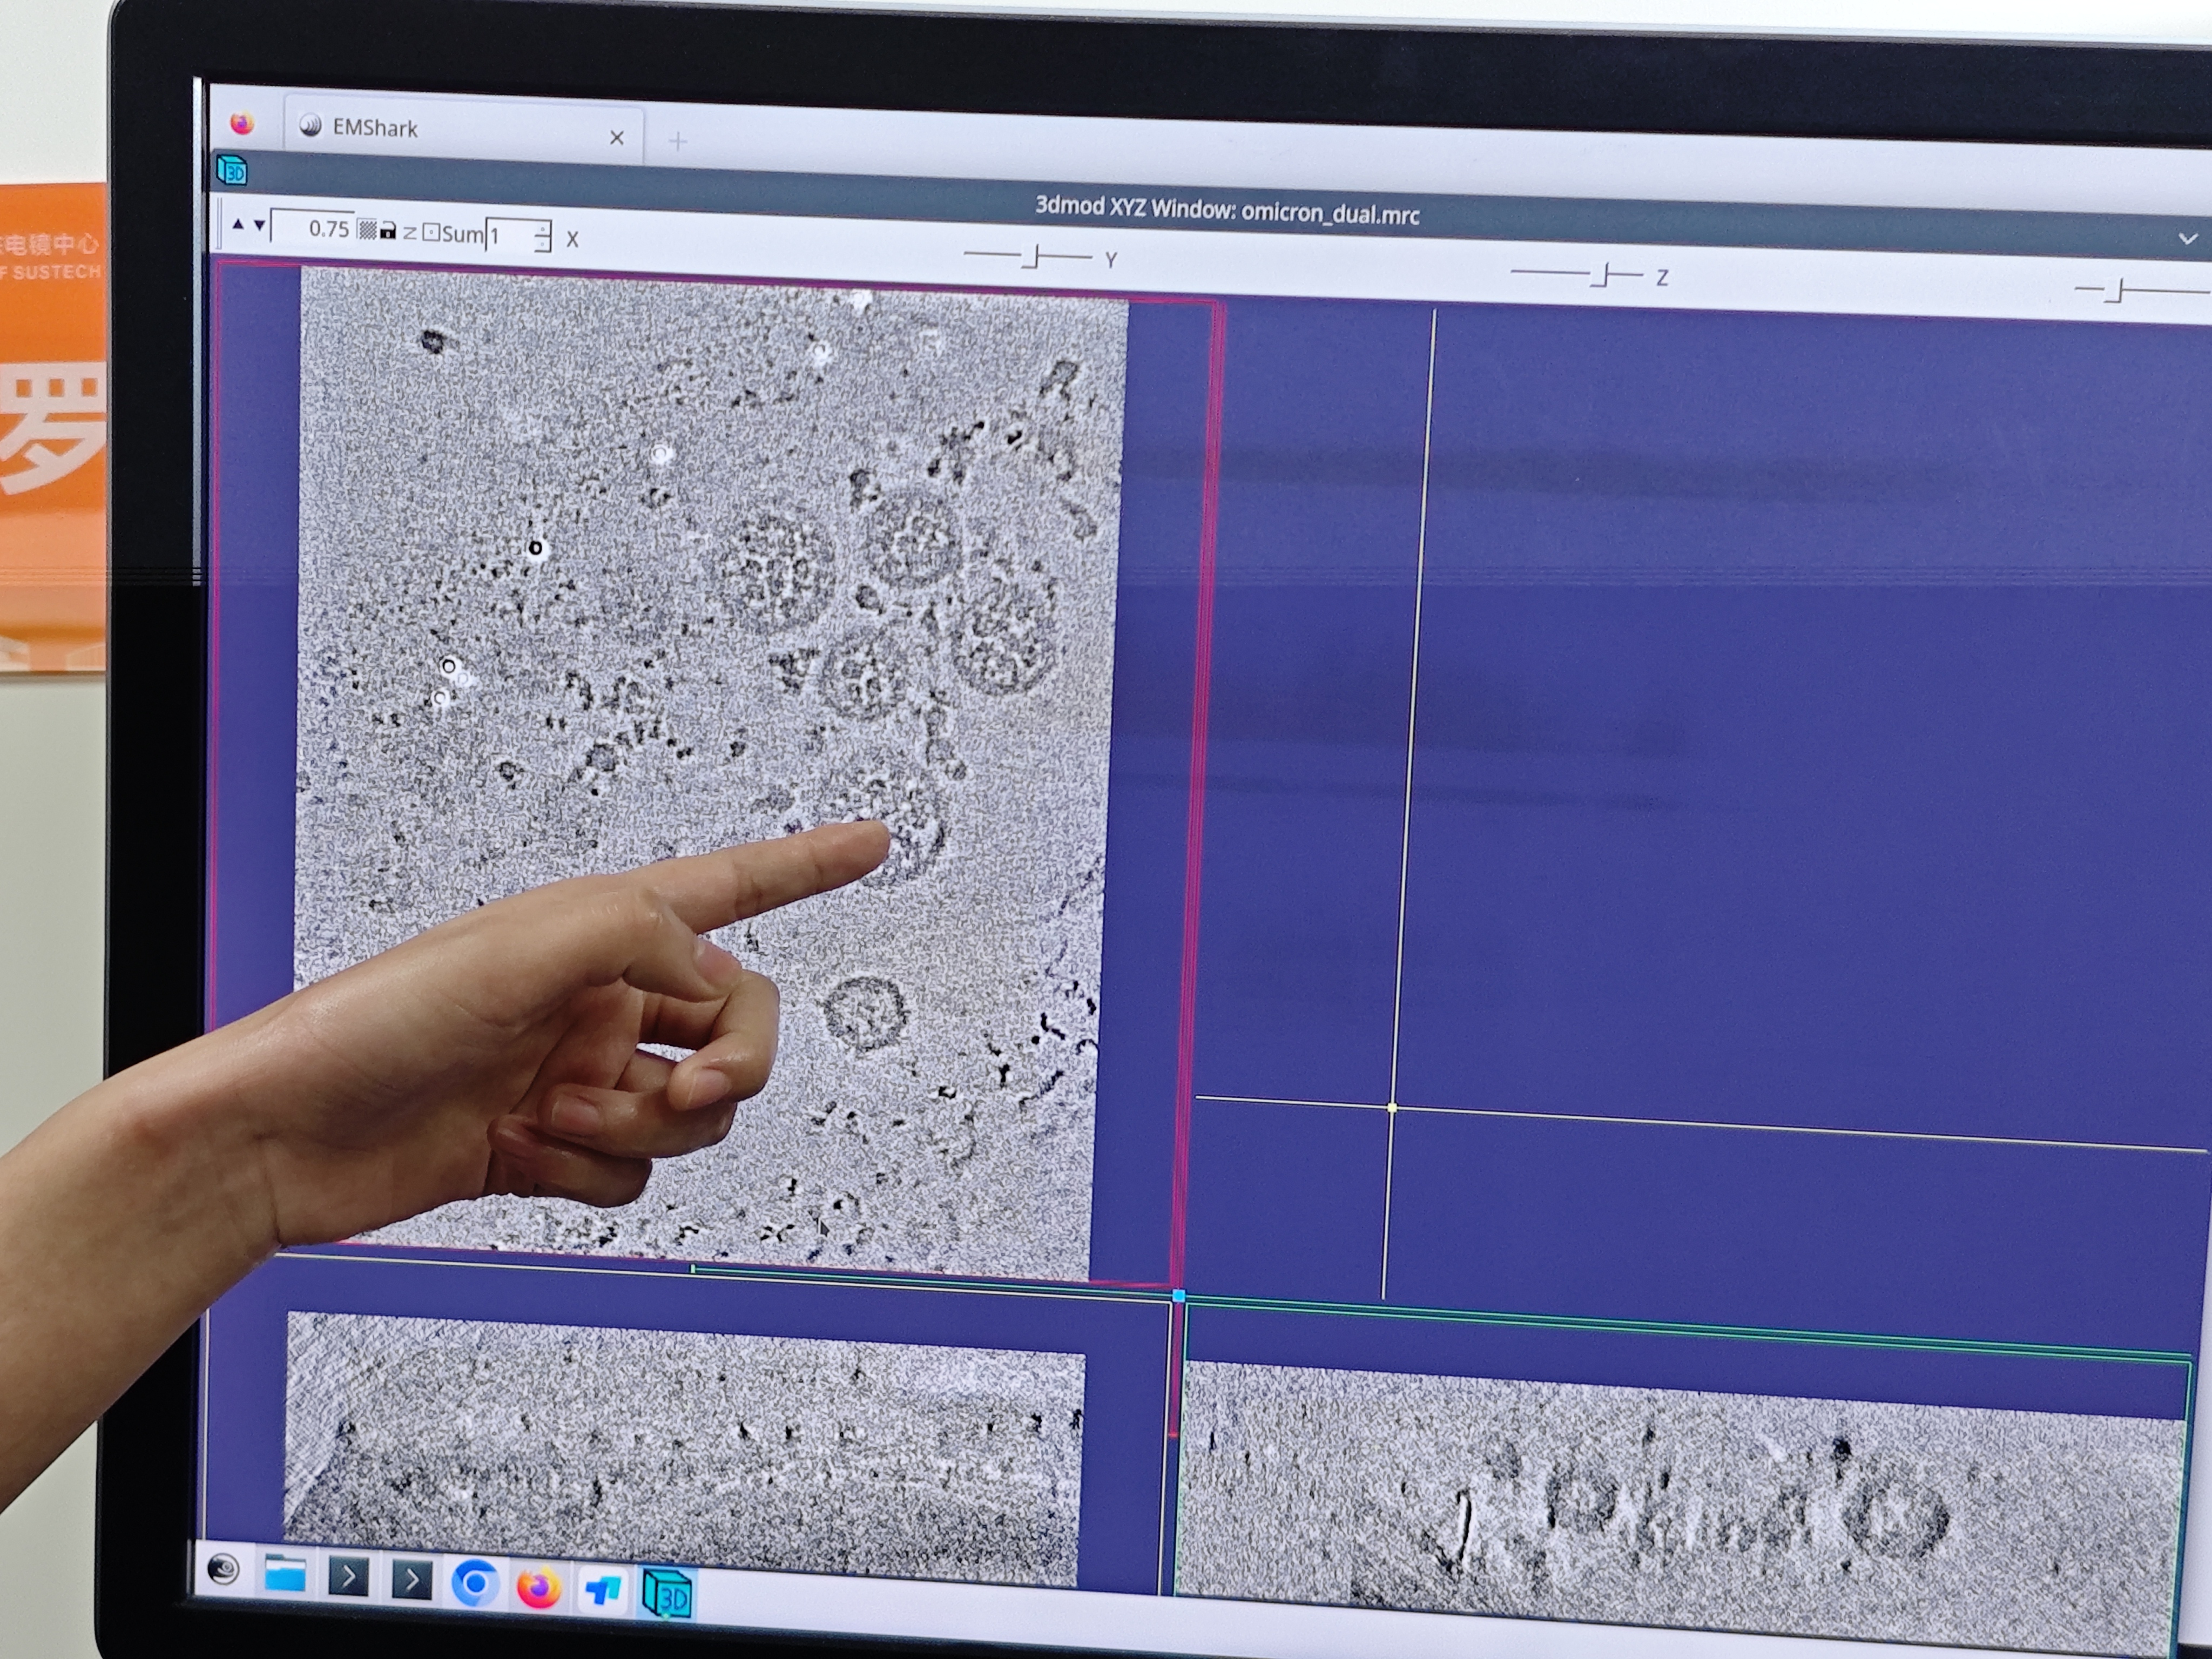Switch to Firefox in the taskbar
The height and width of the screenshot is (1659, 2212).
click(538, 1587)
